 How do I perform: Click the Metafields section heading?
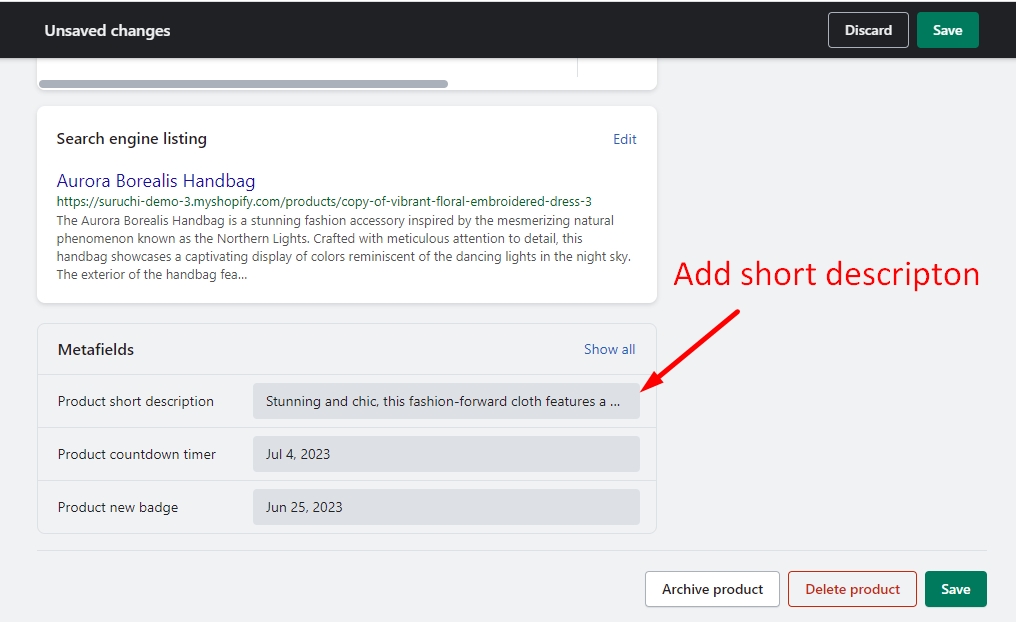pos(96,350)
